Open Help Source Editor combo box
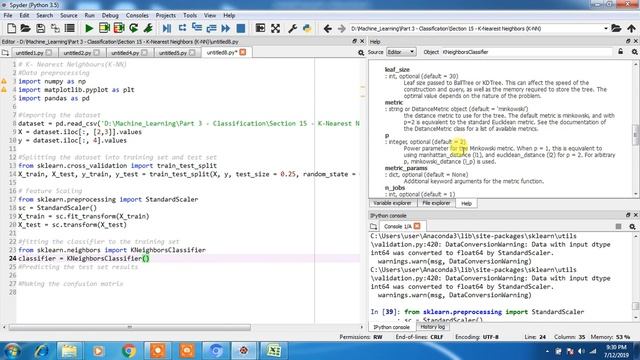This screenshot has width=640, height=360. pyautogui.click(x=401, y=52)
